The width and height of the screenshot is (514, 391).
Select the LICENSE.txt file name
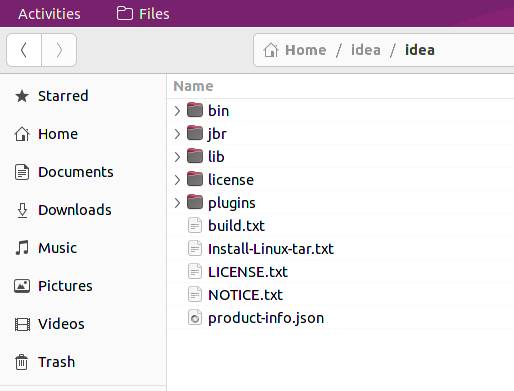248,272
